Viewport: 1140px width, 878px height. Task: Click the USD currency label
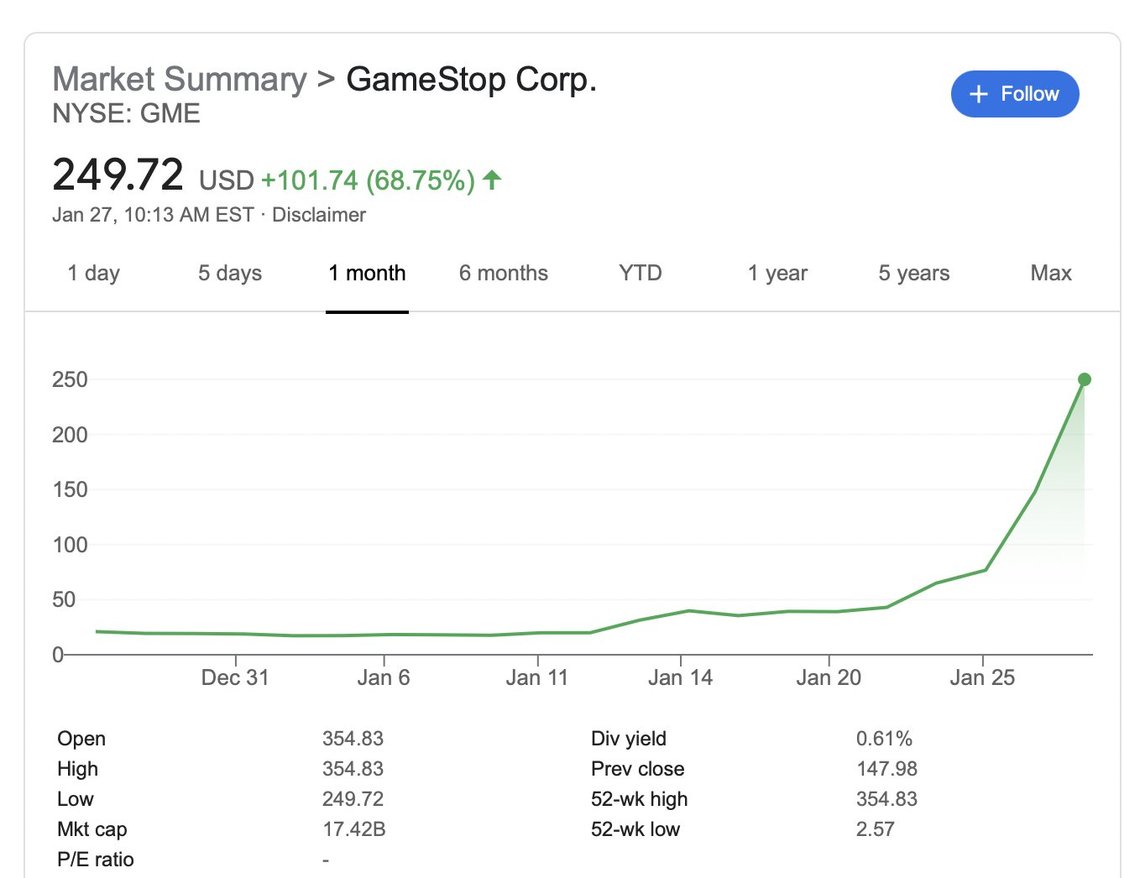(x=226, y=180)
